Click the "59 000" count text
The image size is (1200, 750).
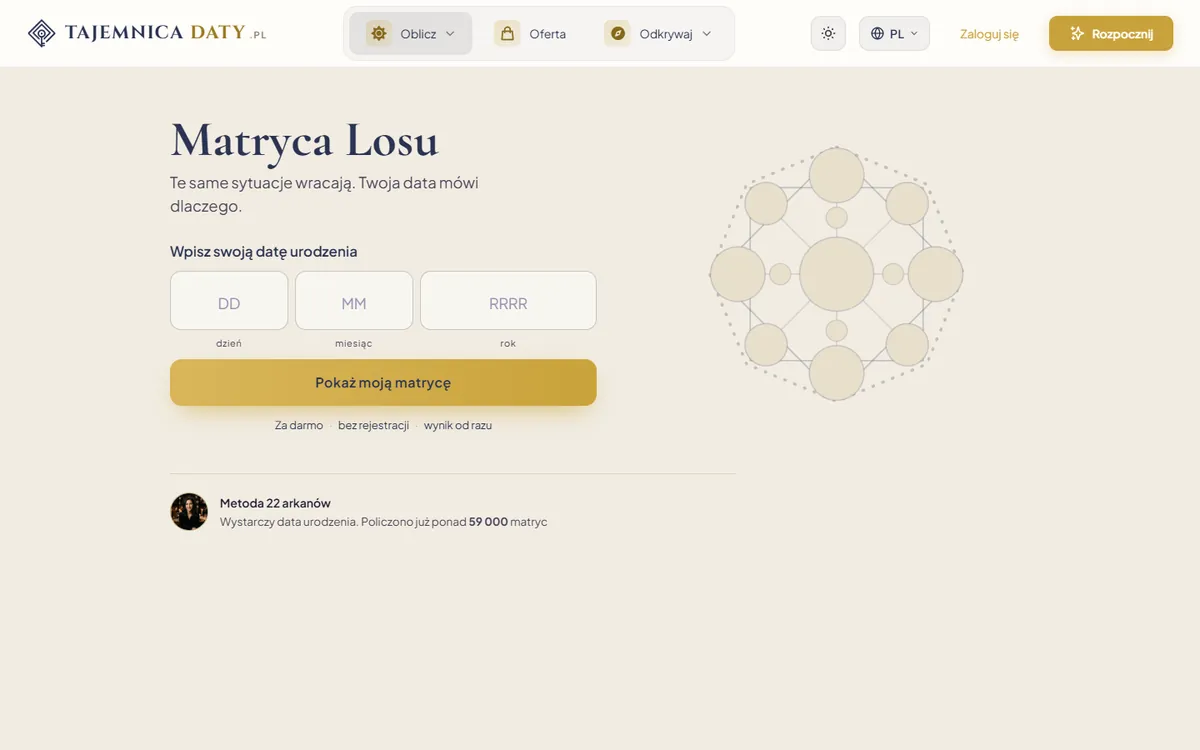point(488,522)
